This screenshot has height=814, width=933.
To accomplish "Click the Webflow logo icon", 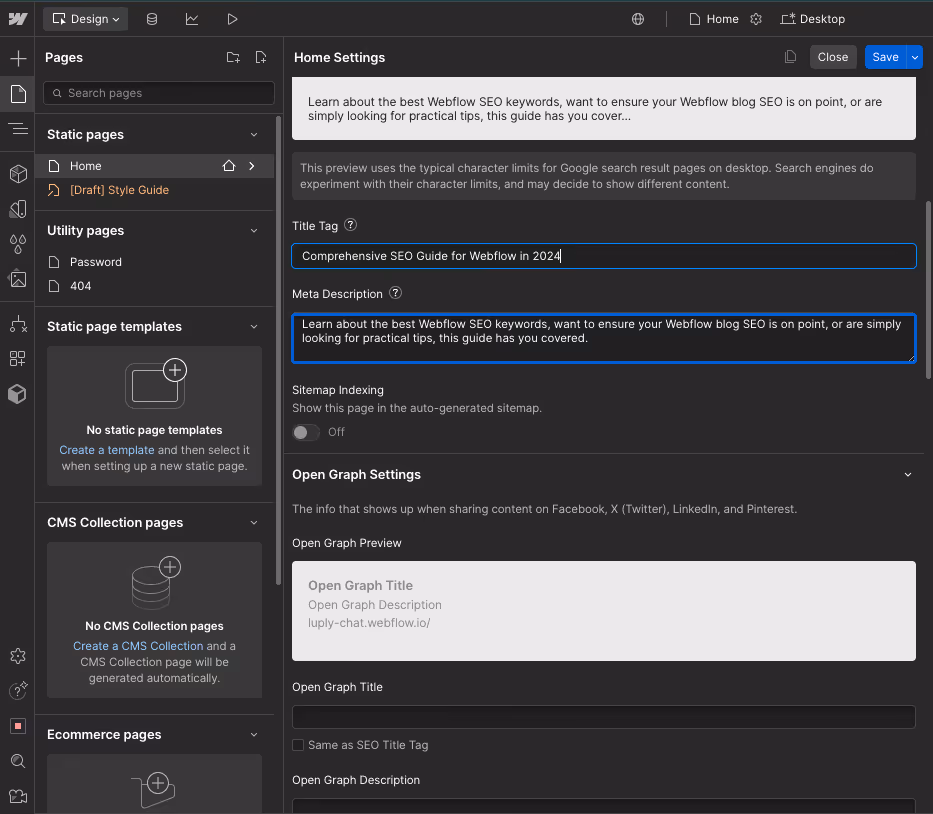I will [18, 19].
